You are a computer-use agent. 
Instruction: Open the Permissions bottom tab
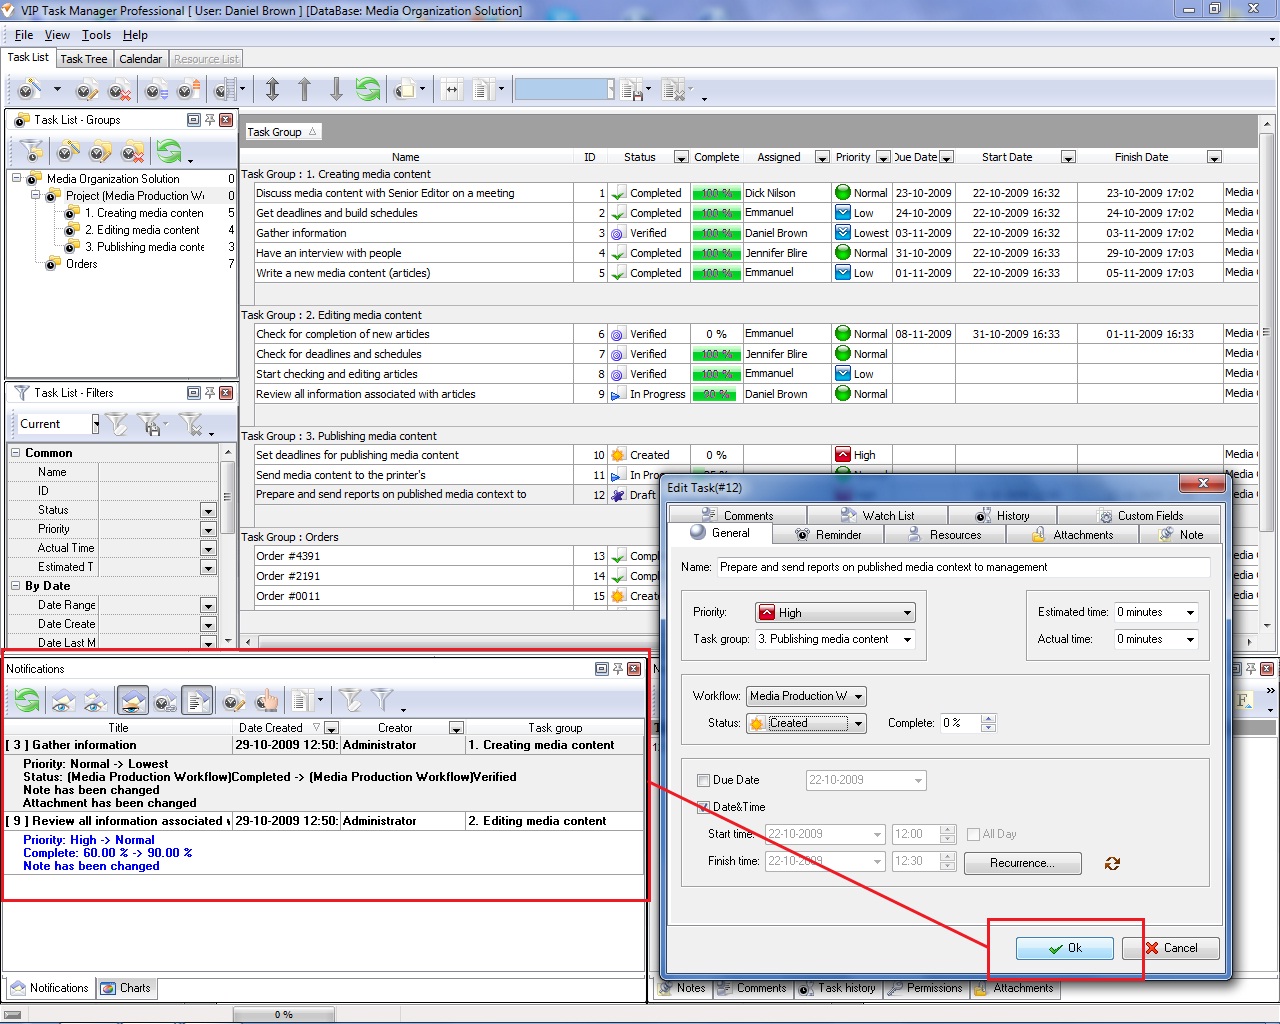[x=925, y=988]
